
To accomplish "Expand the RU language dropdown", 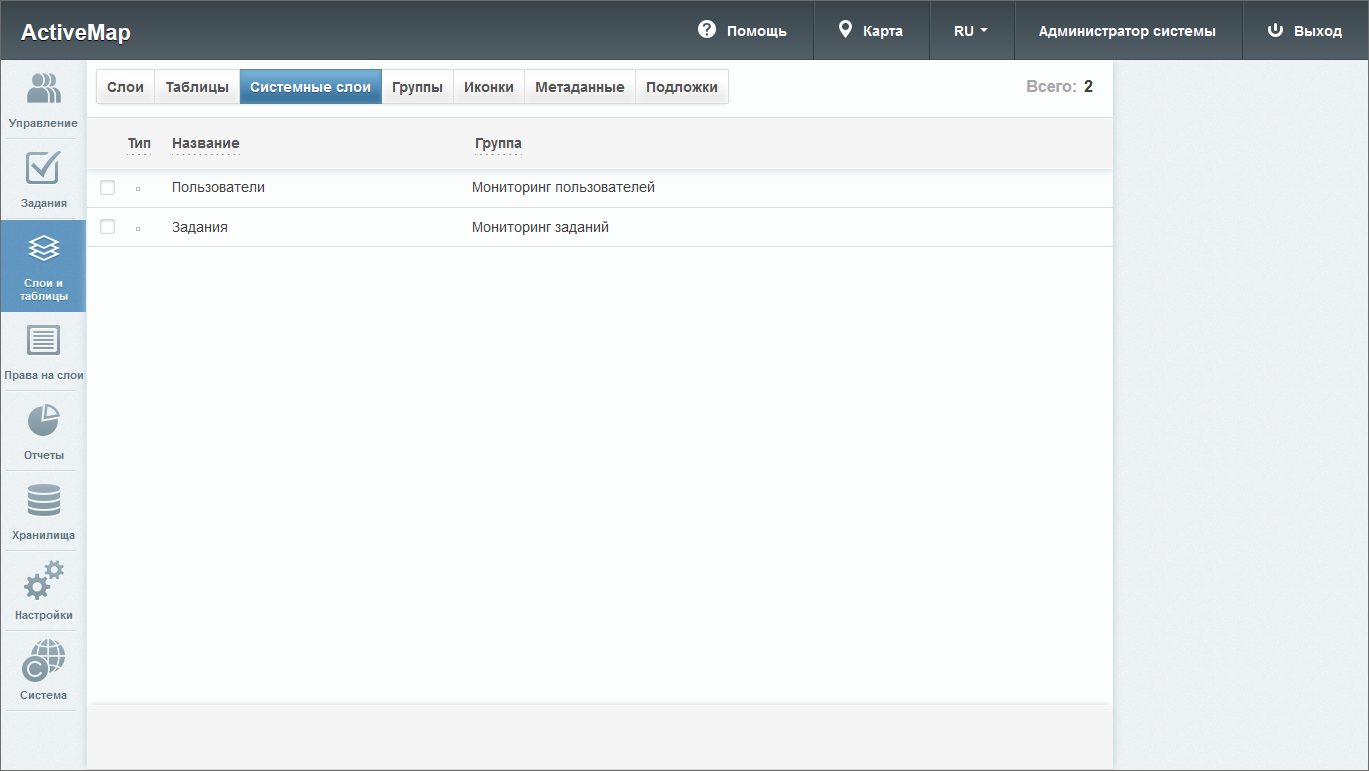I will tap(970, 31).
